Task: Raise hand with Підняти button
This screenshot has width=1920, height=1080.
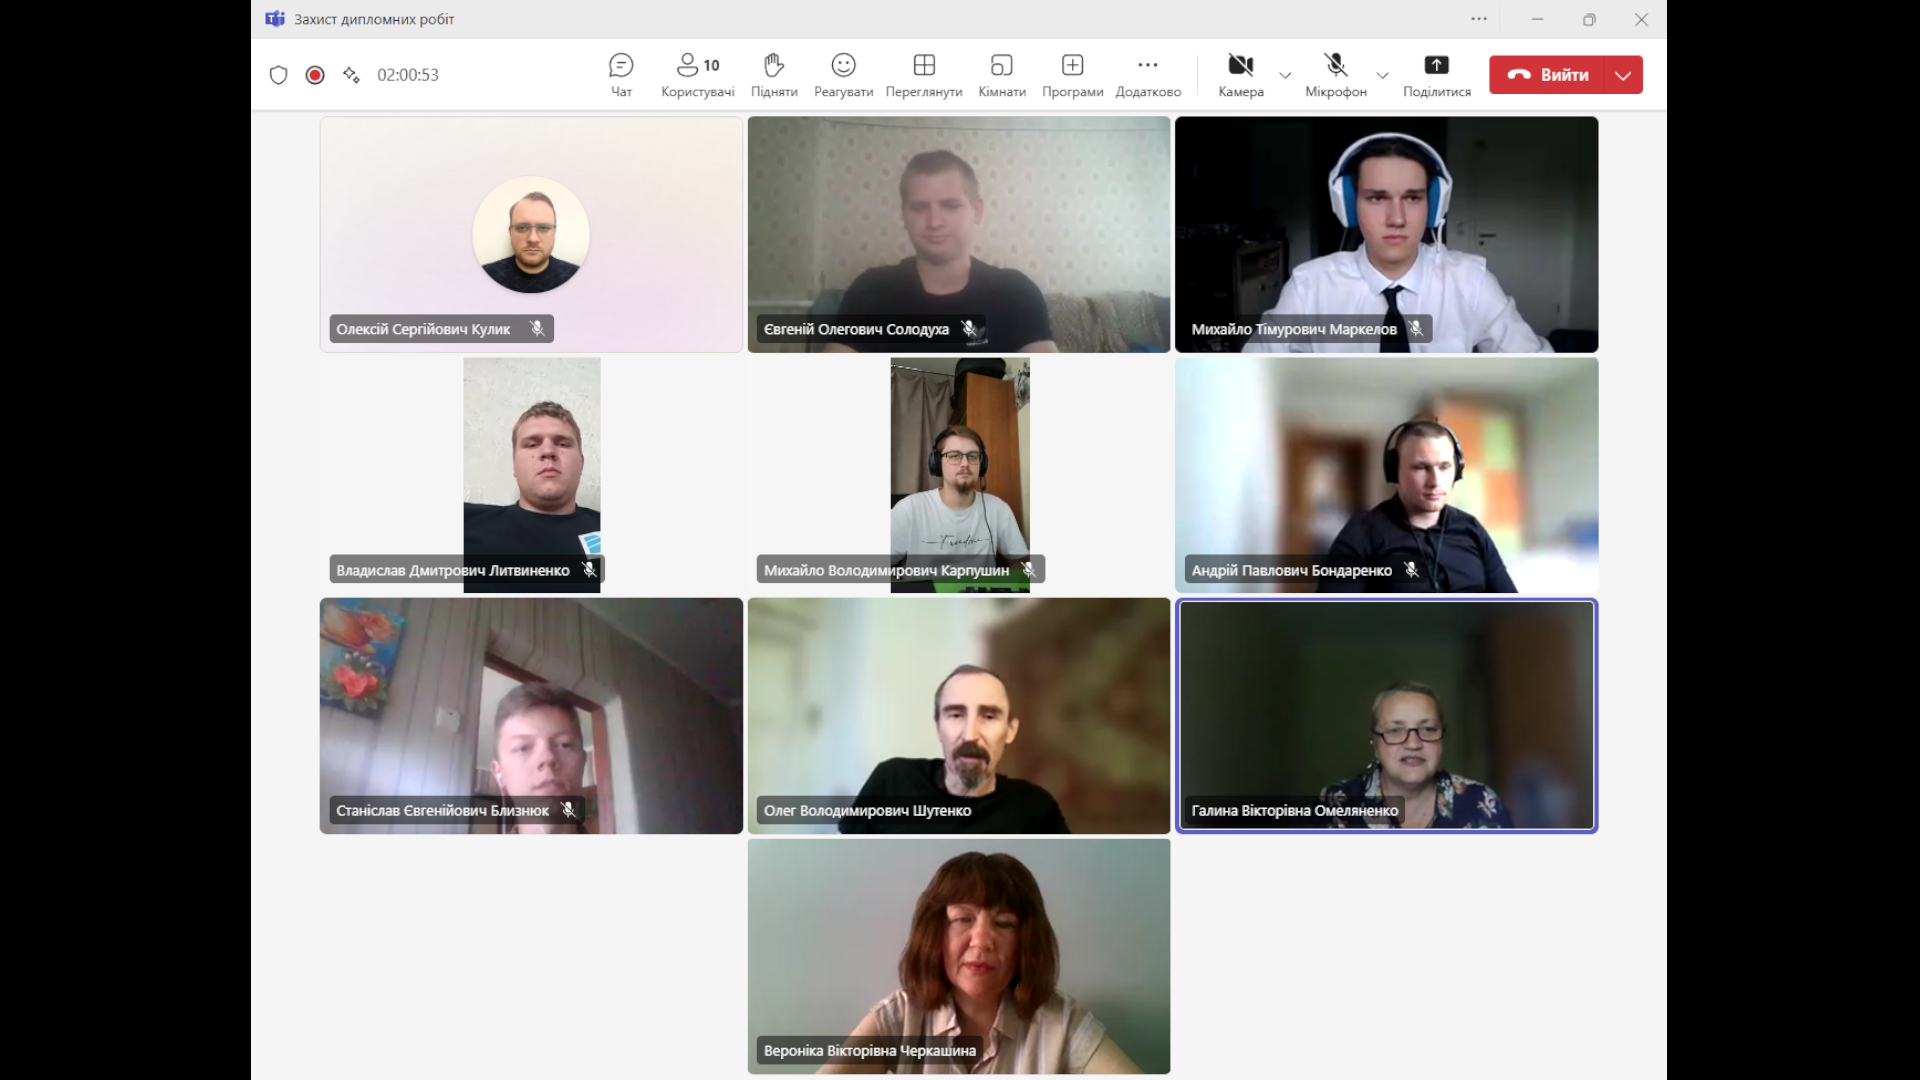Action: click(774, 75)
